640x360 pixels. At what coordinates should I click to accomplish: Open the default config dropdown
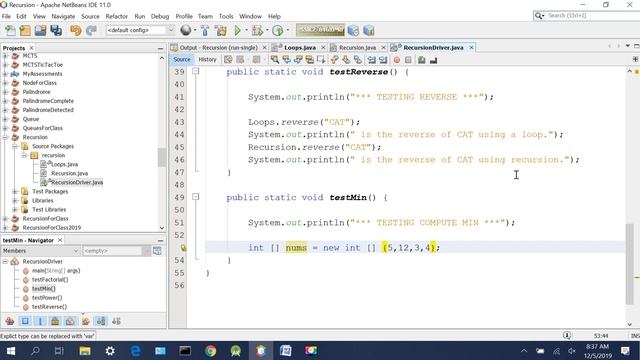pyautogui.click(x=140, y=30)
